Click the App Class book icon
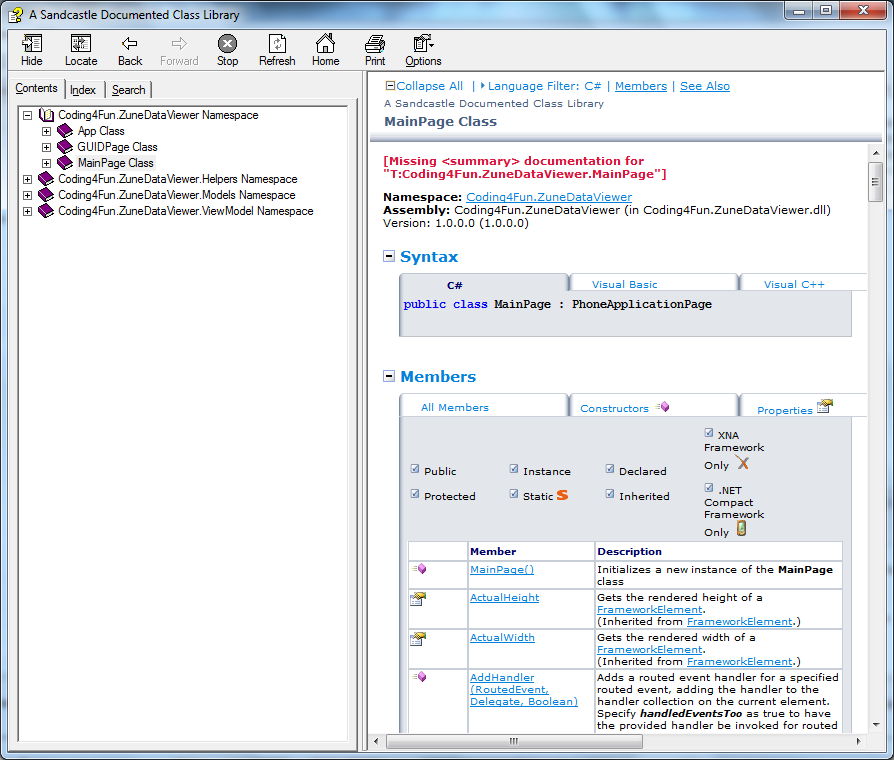Viewport: 894px width, 760px height. coord(65,131)
